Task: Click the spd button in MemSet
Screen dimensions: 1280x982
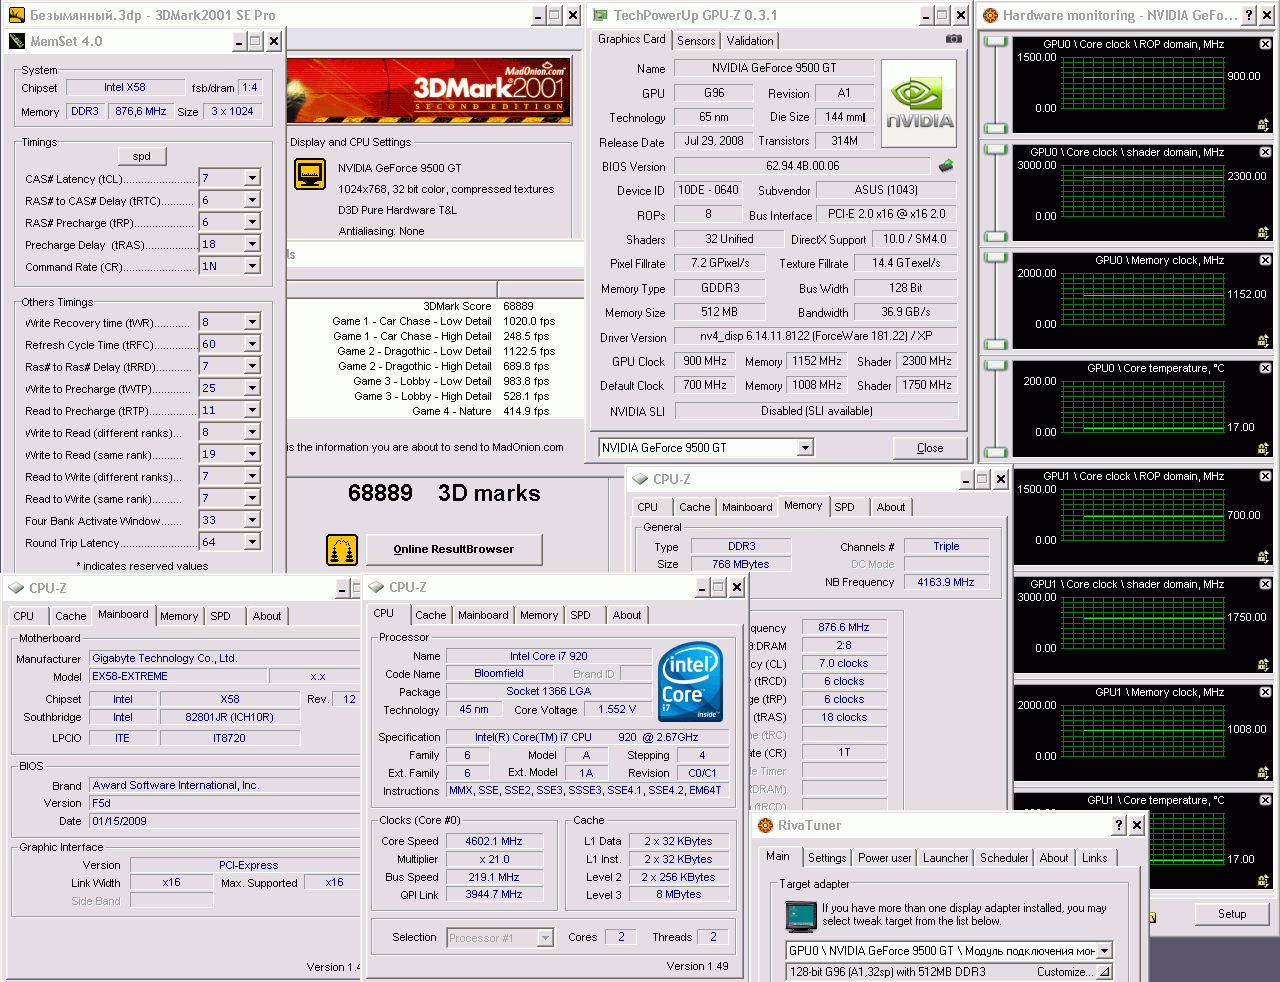Action: pos(142,156)
